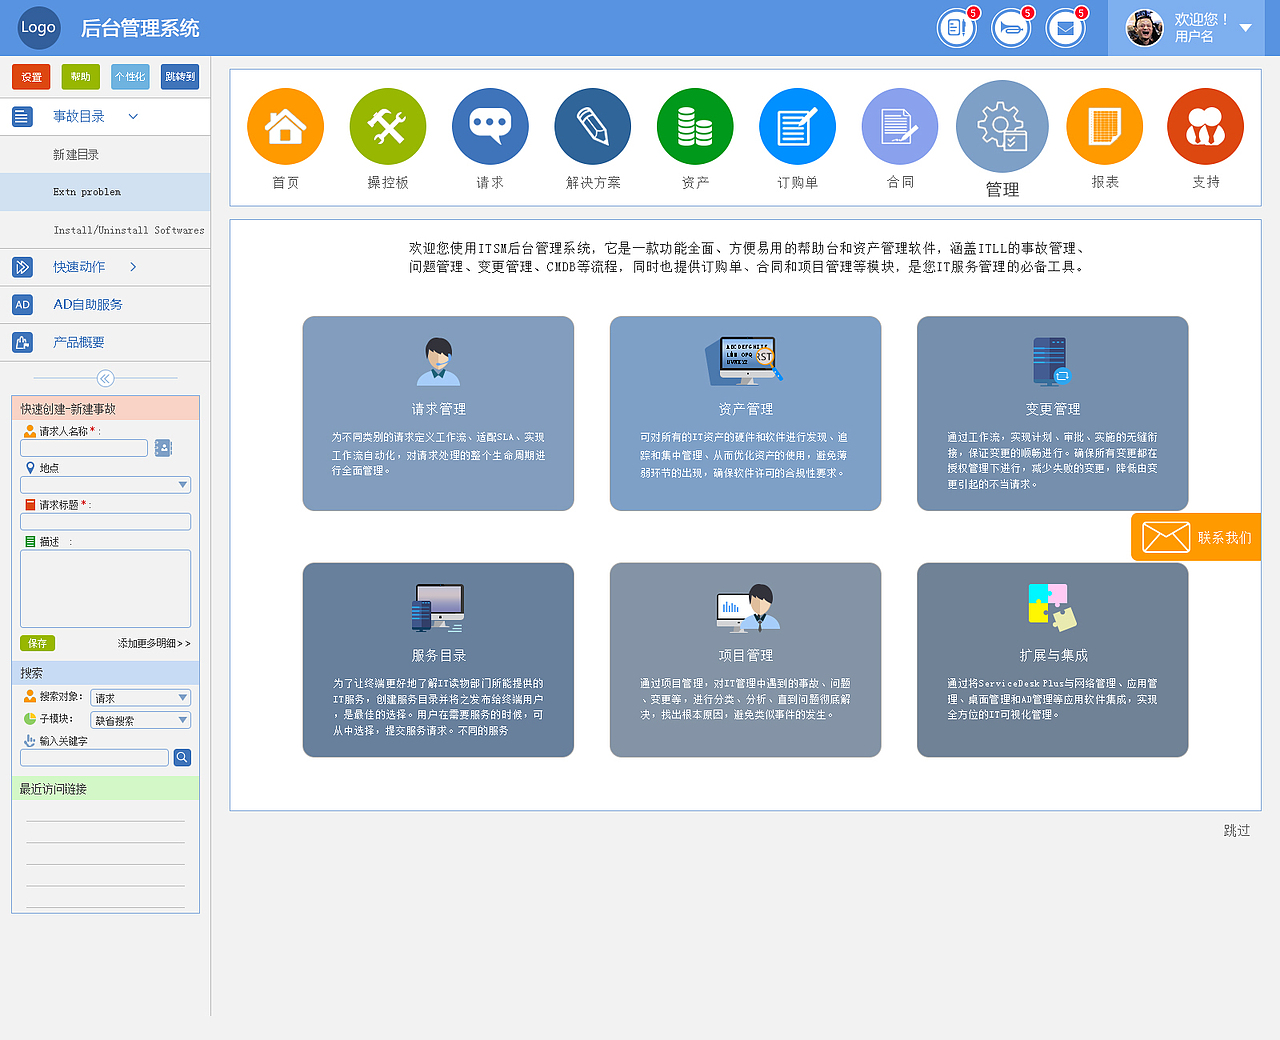Click the AD badge icon in sidebar

coord(22,305)
